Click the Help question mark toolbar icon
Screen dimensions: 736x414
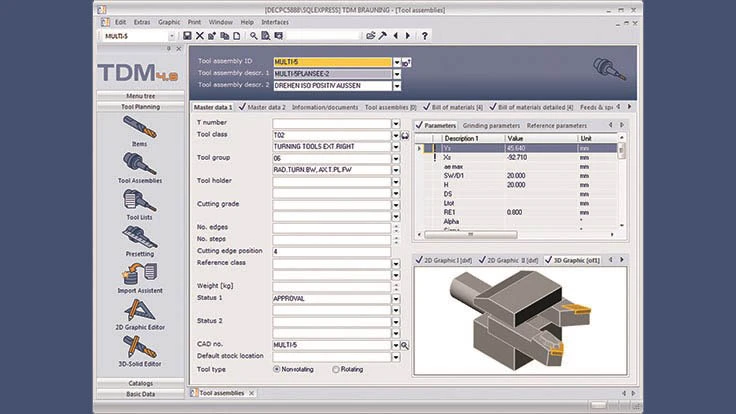click(424, 35)
